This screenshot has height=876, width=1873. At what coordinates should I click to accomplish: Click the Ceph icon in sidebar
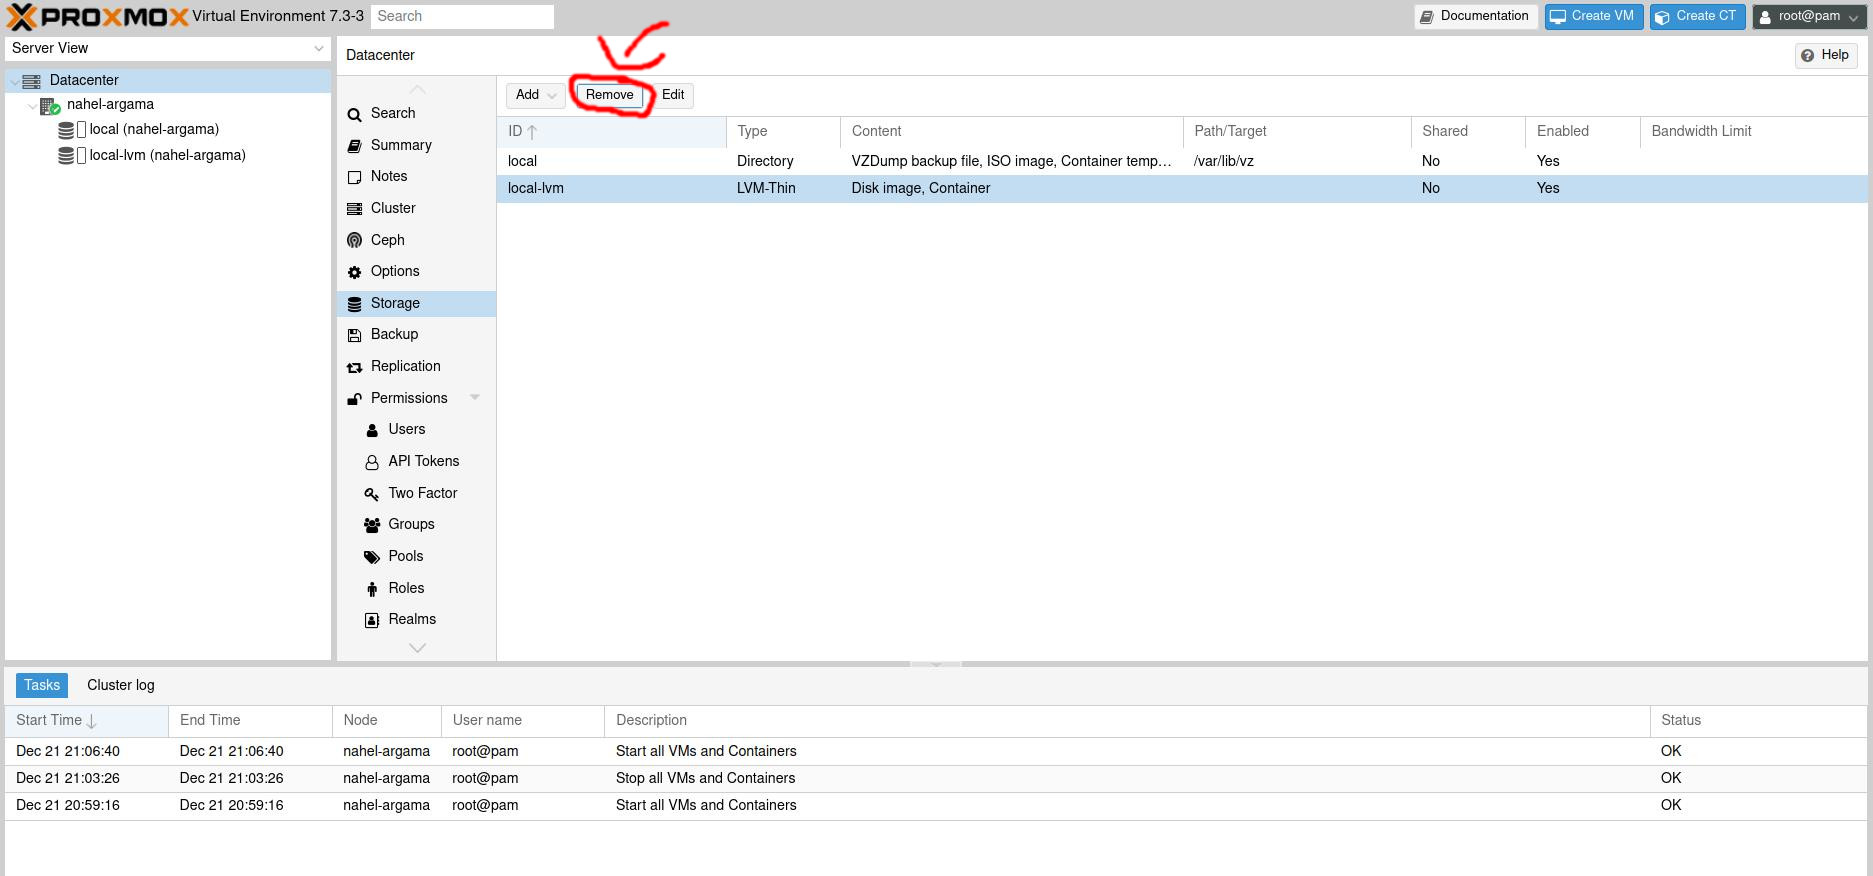354,240
